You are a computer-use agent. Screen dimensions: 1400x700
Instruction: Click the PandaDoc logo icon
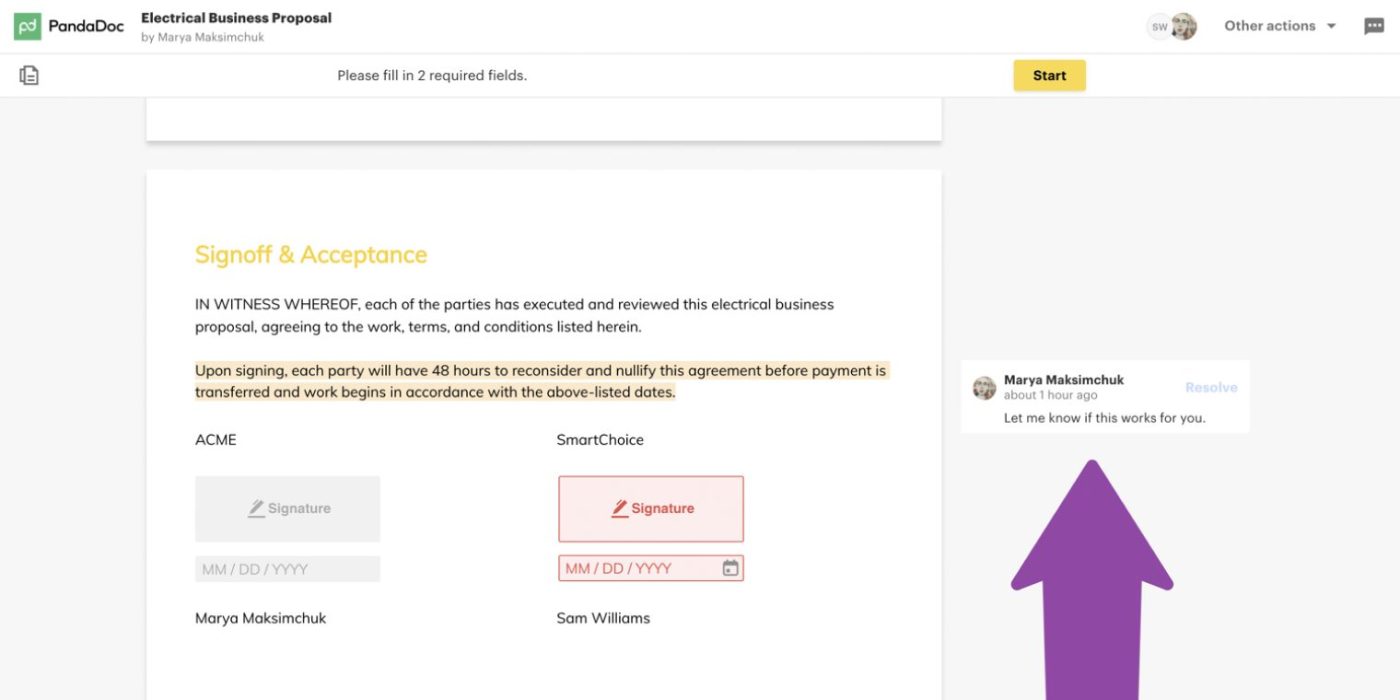pos(27,26)
